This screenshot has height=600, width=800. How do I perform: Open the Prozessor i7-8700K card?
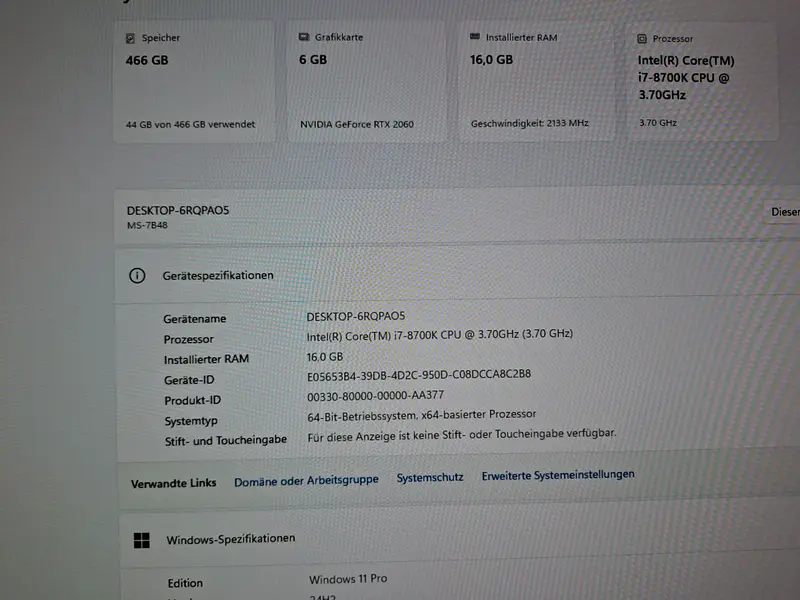(x=703, y=81)
